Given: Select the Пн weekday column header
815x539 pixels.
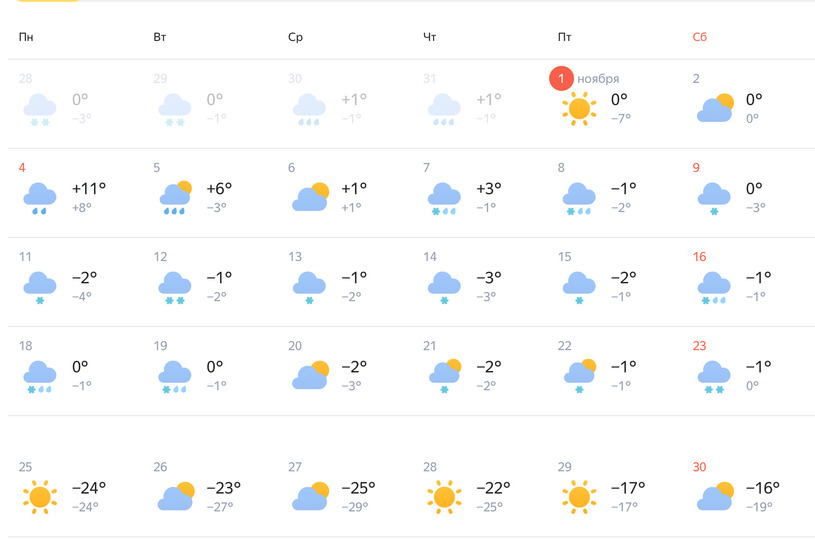Looking at the screenshot, I should coord(26,37).
